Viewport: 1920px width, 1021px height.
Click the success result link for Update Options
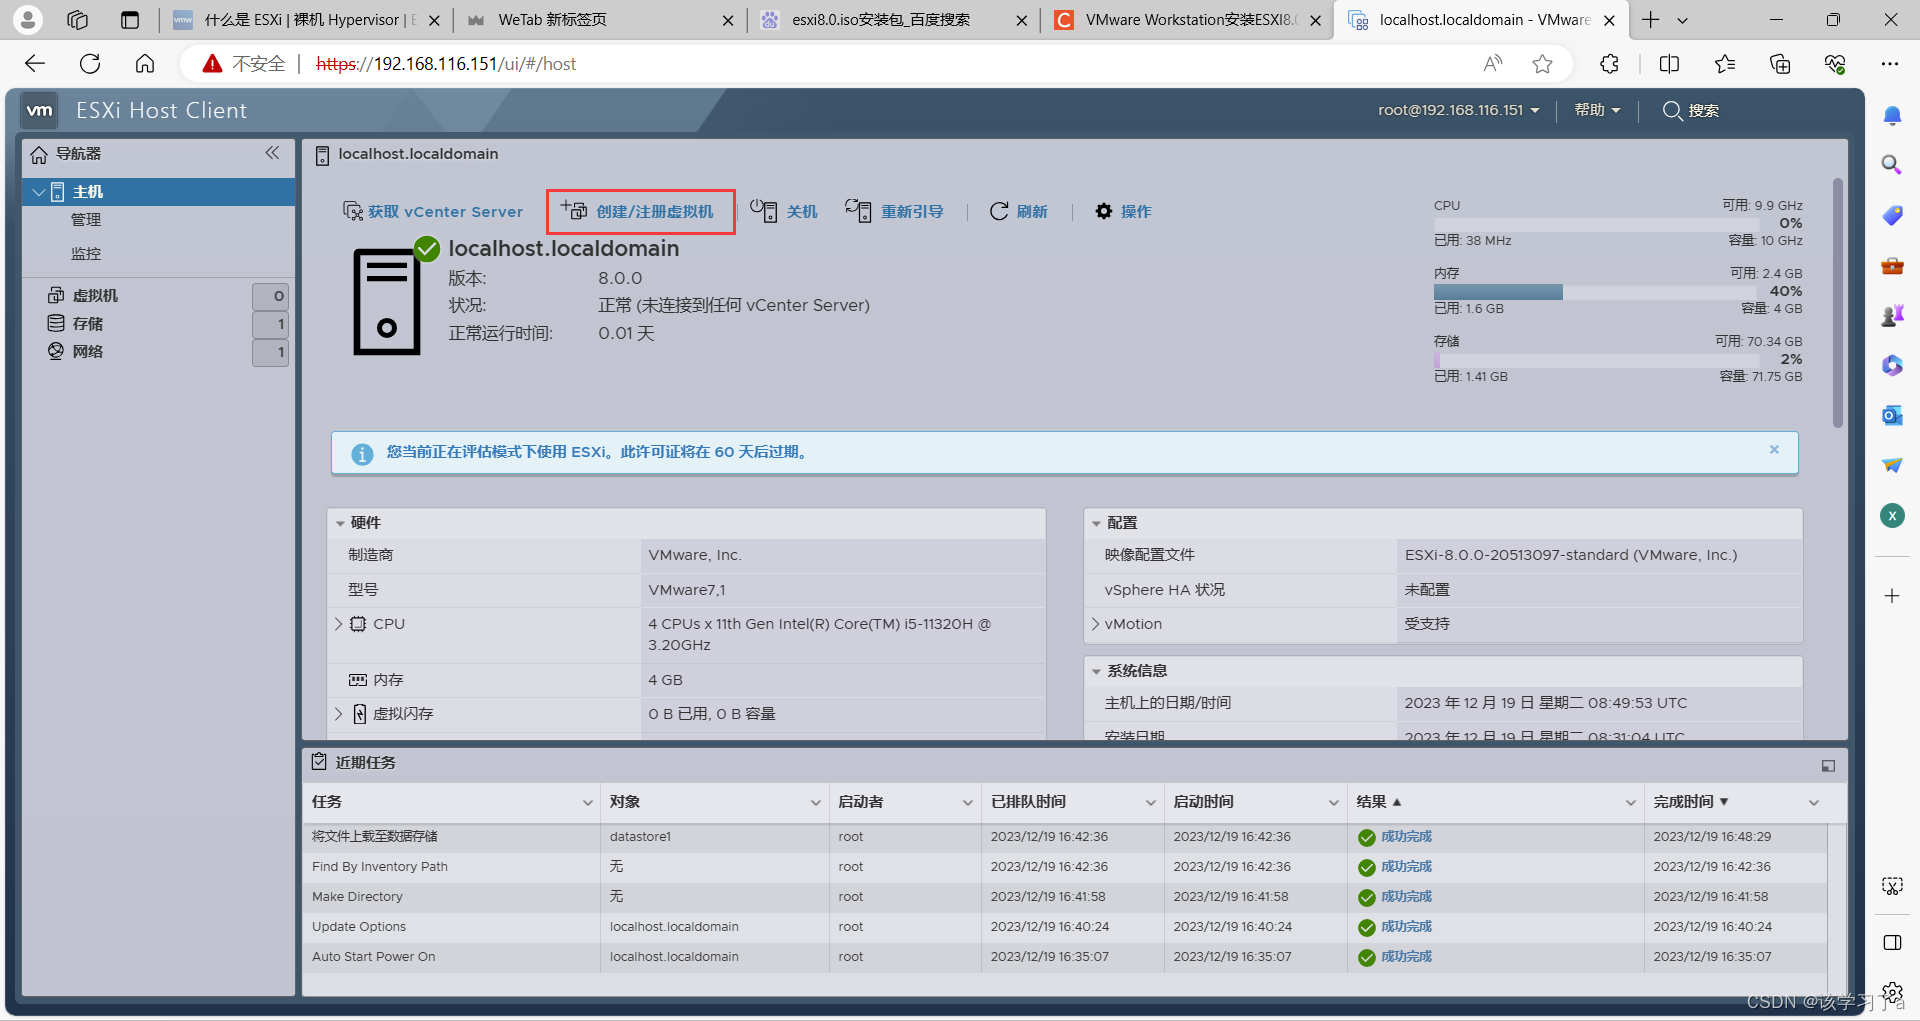(x=1406, y=927)
